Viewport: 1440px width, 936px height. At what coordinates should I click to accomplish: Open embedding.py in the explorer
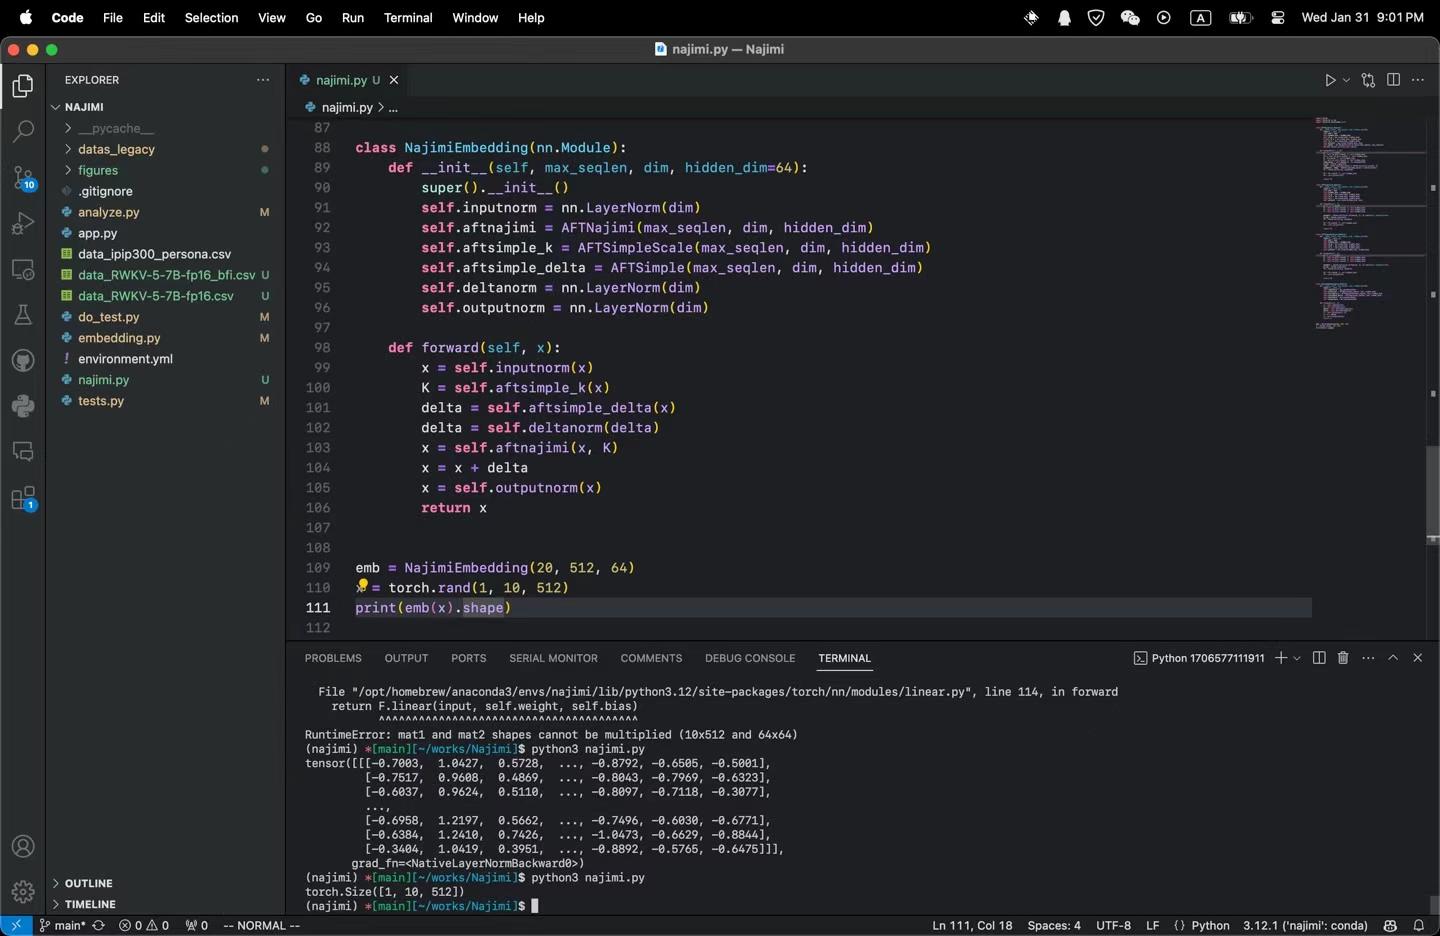[119, 338]
